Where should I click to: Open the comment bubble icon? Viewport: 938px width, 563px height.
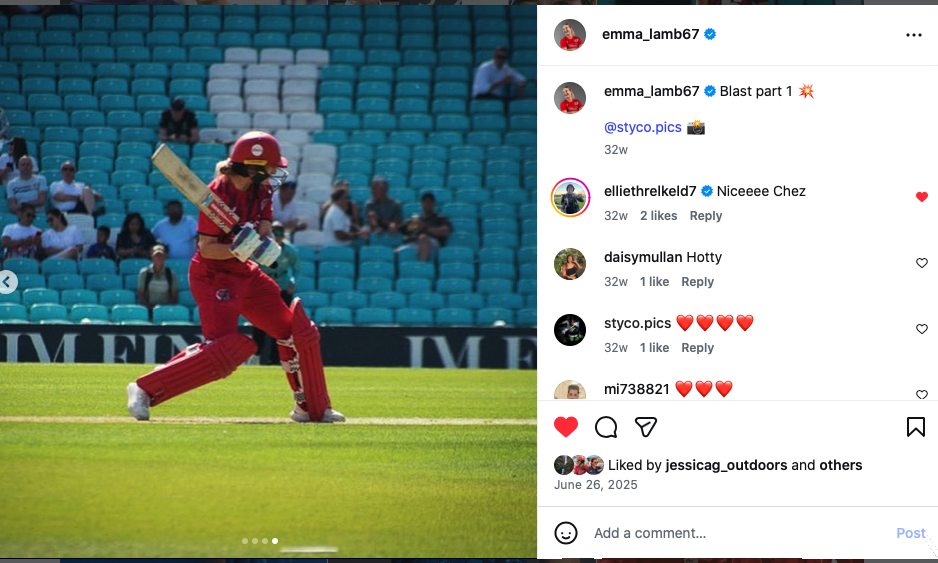[606, 427]
